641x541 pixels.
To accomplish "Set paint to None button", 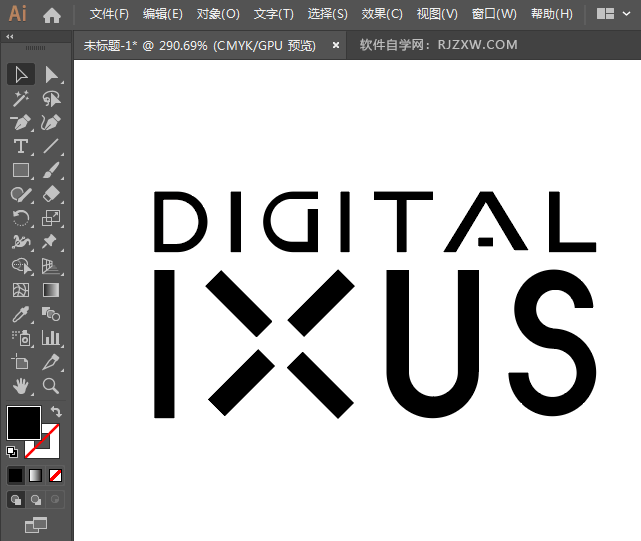I will [55, 475].
